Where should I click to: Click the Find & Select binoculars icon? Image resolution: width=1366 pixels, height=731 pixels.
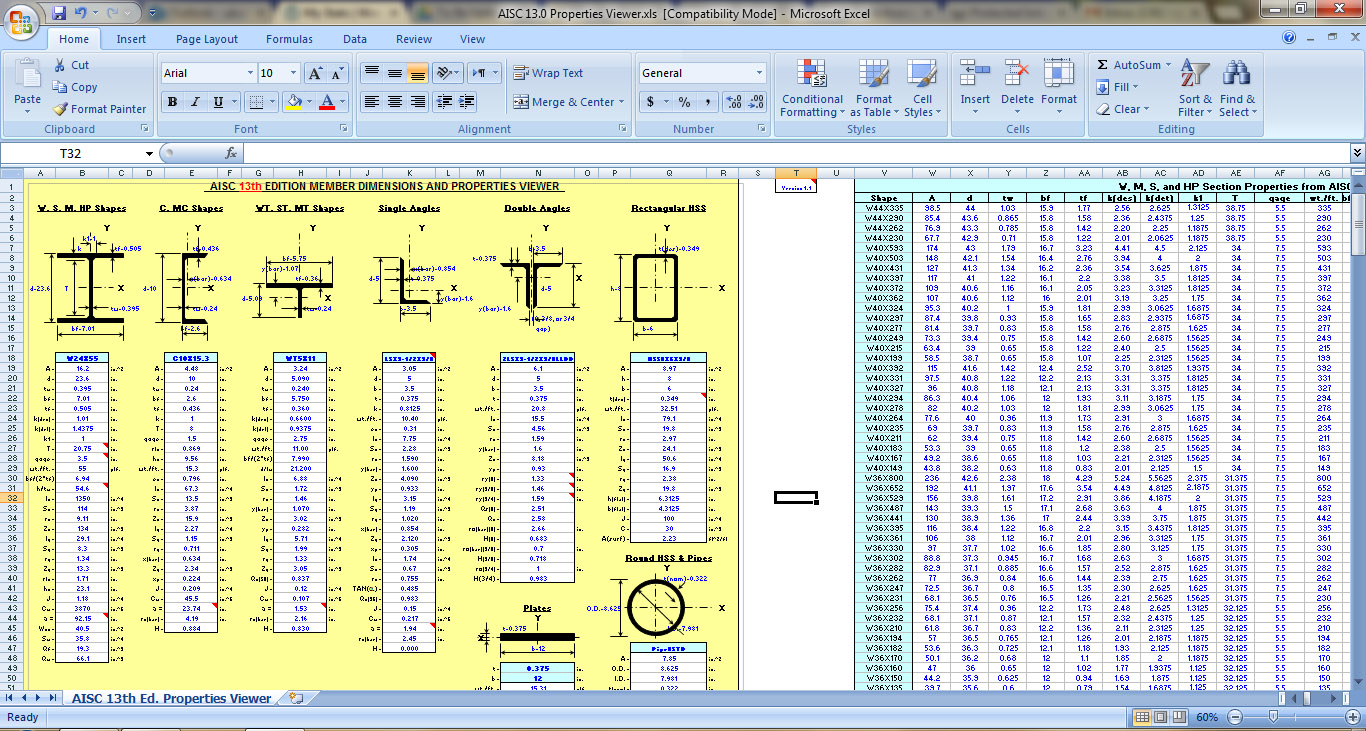(x=1237, y=74)
